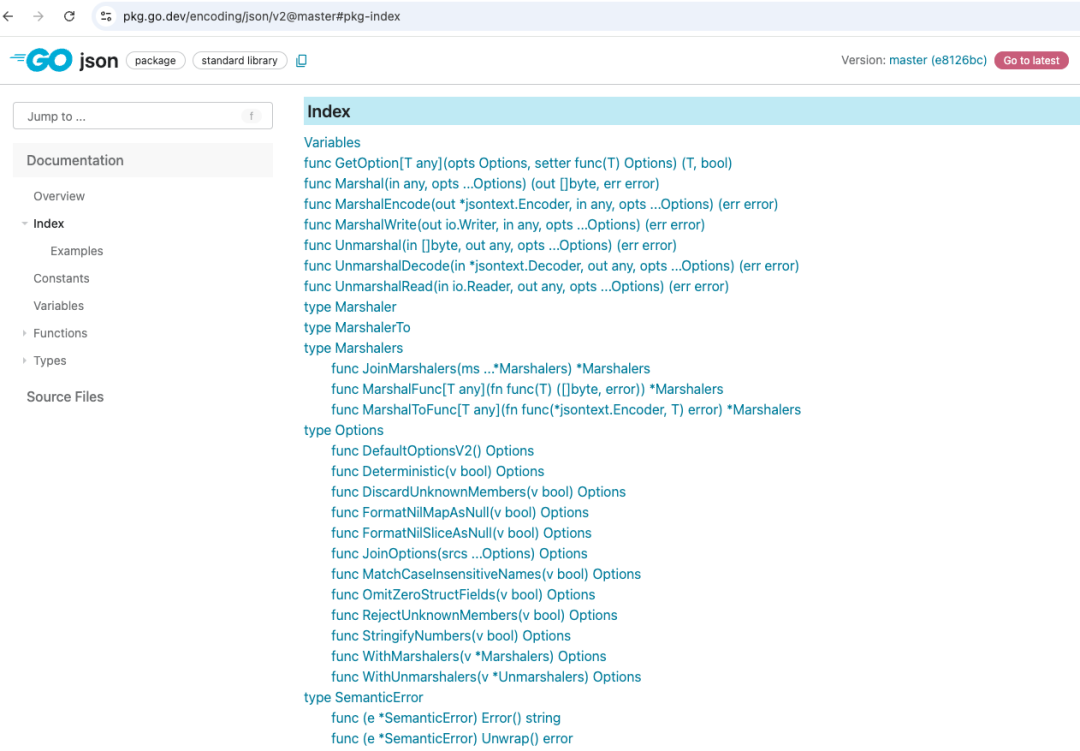This screenshot has height=751, width=1080.
Task: Click the page reload icon
Action: click(x=68, y=16)
